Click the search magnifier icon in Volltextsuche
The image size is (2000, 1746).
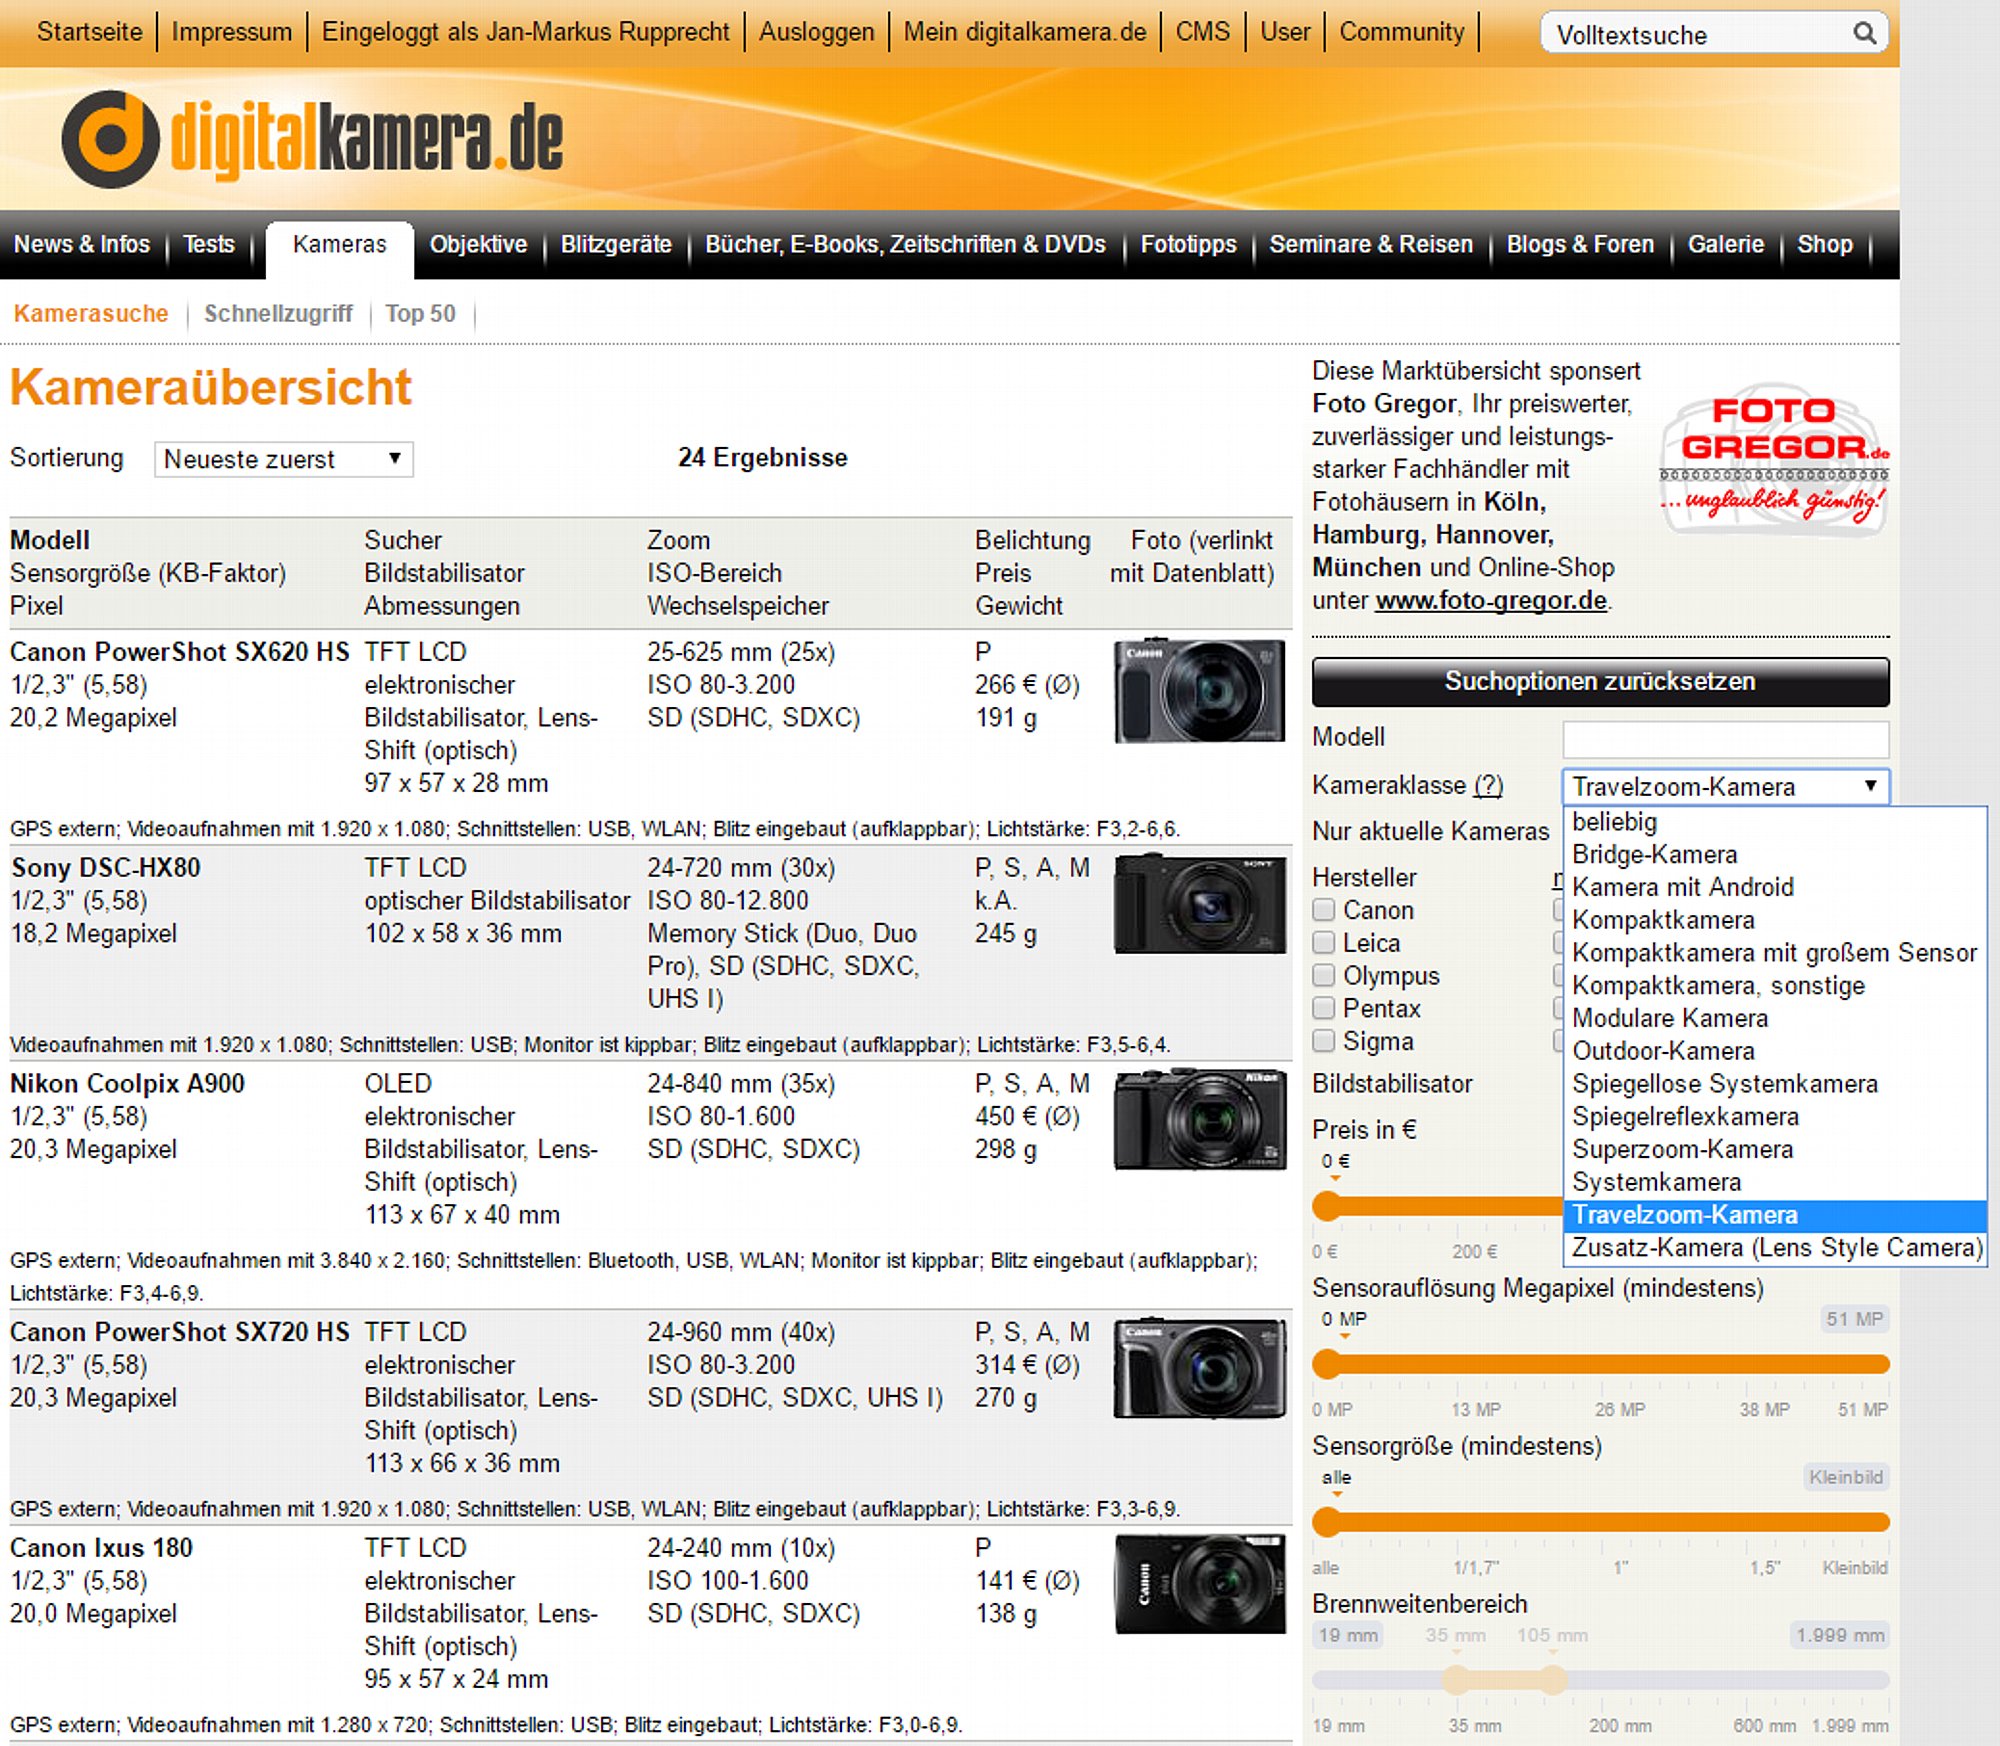(x=1864, y=33)
